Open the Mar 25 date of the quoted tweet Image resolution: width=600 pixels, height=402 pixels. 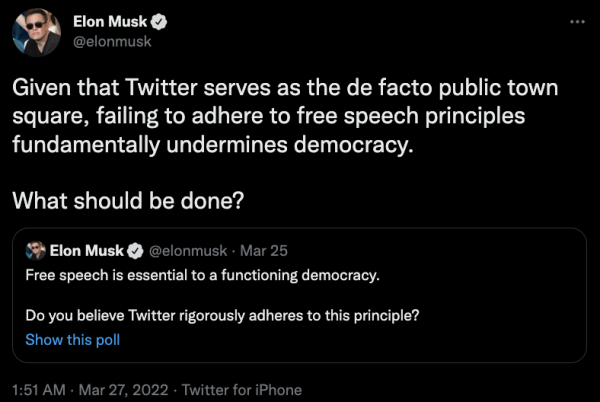tap(264, 251)
